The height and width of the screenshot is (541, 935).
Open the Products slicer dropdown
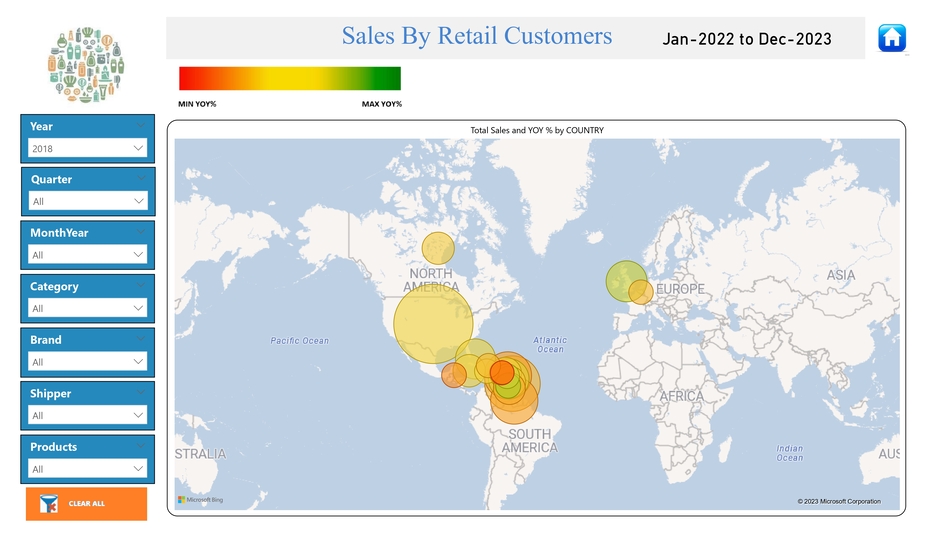(87, 469)
